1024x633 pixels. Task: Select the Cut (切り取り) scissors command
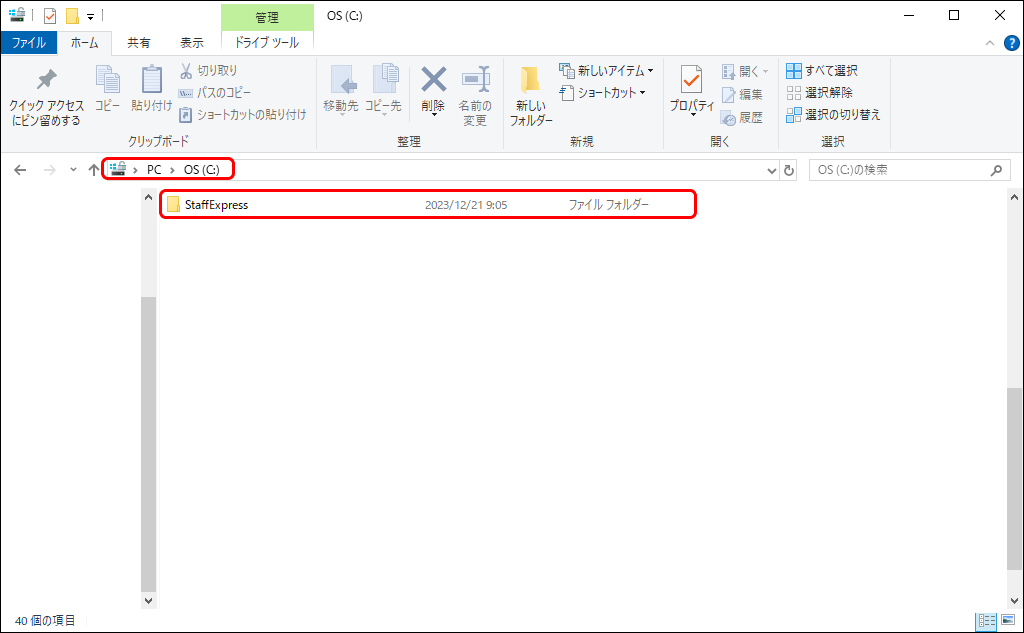tap(209, 71)
